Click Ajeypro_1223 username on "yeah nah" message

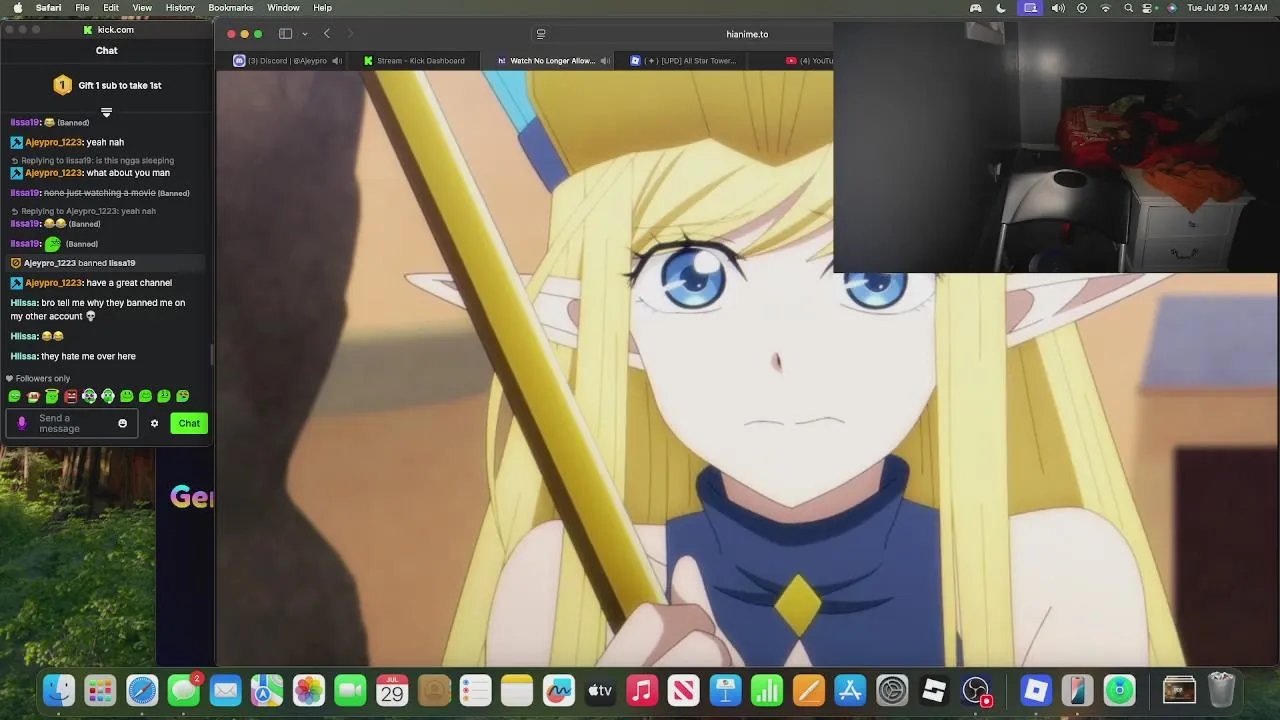(x=54, y=142)
